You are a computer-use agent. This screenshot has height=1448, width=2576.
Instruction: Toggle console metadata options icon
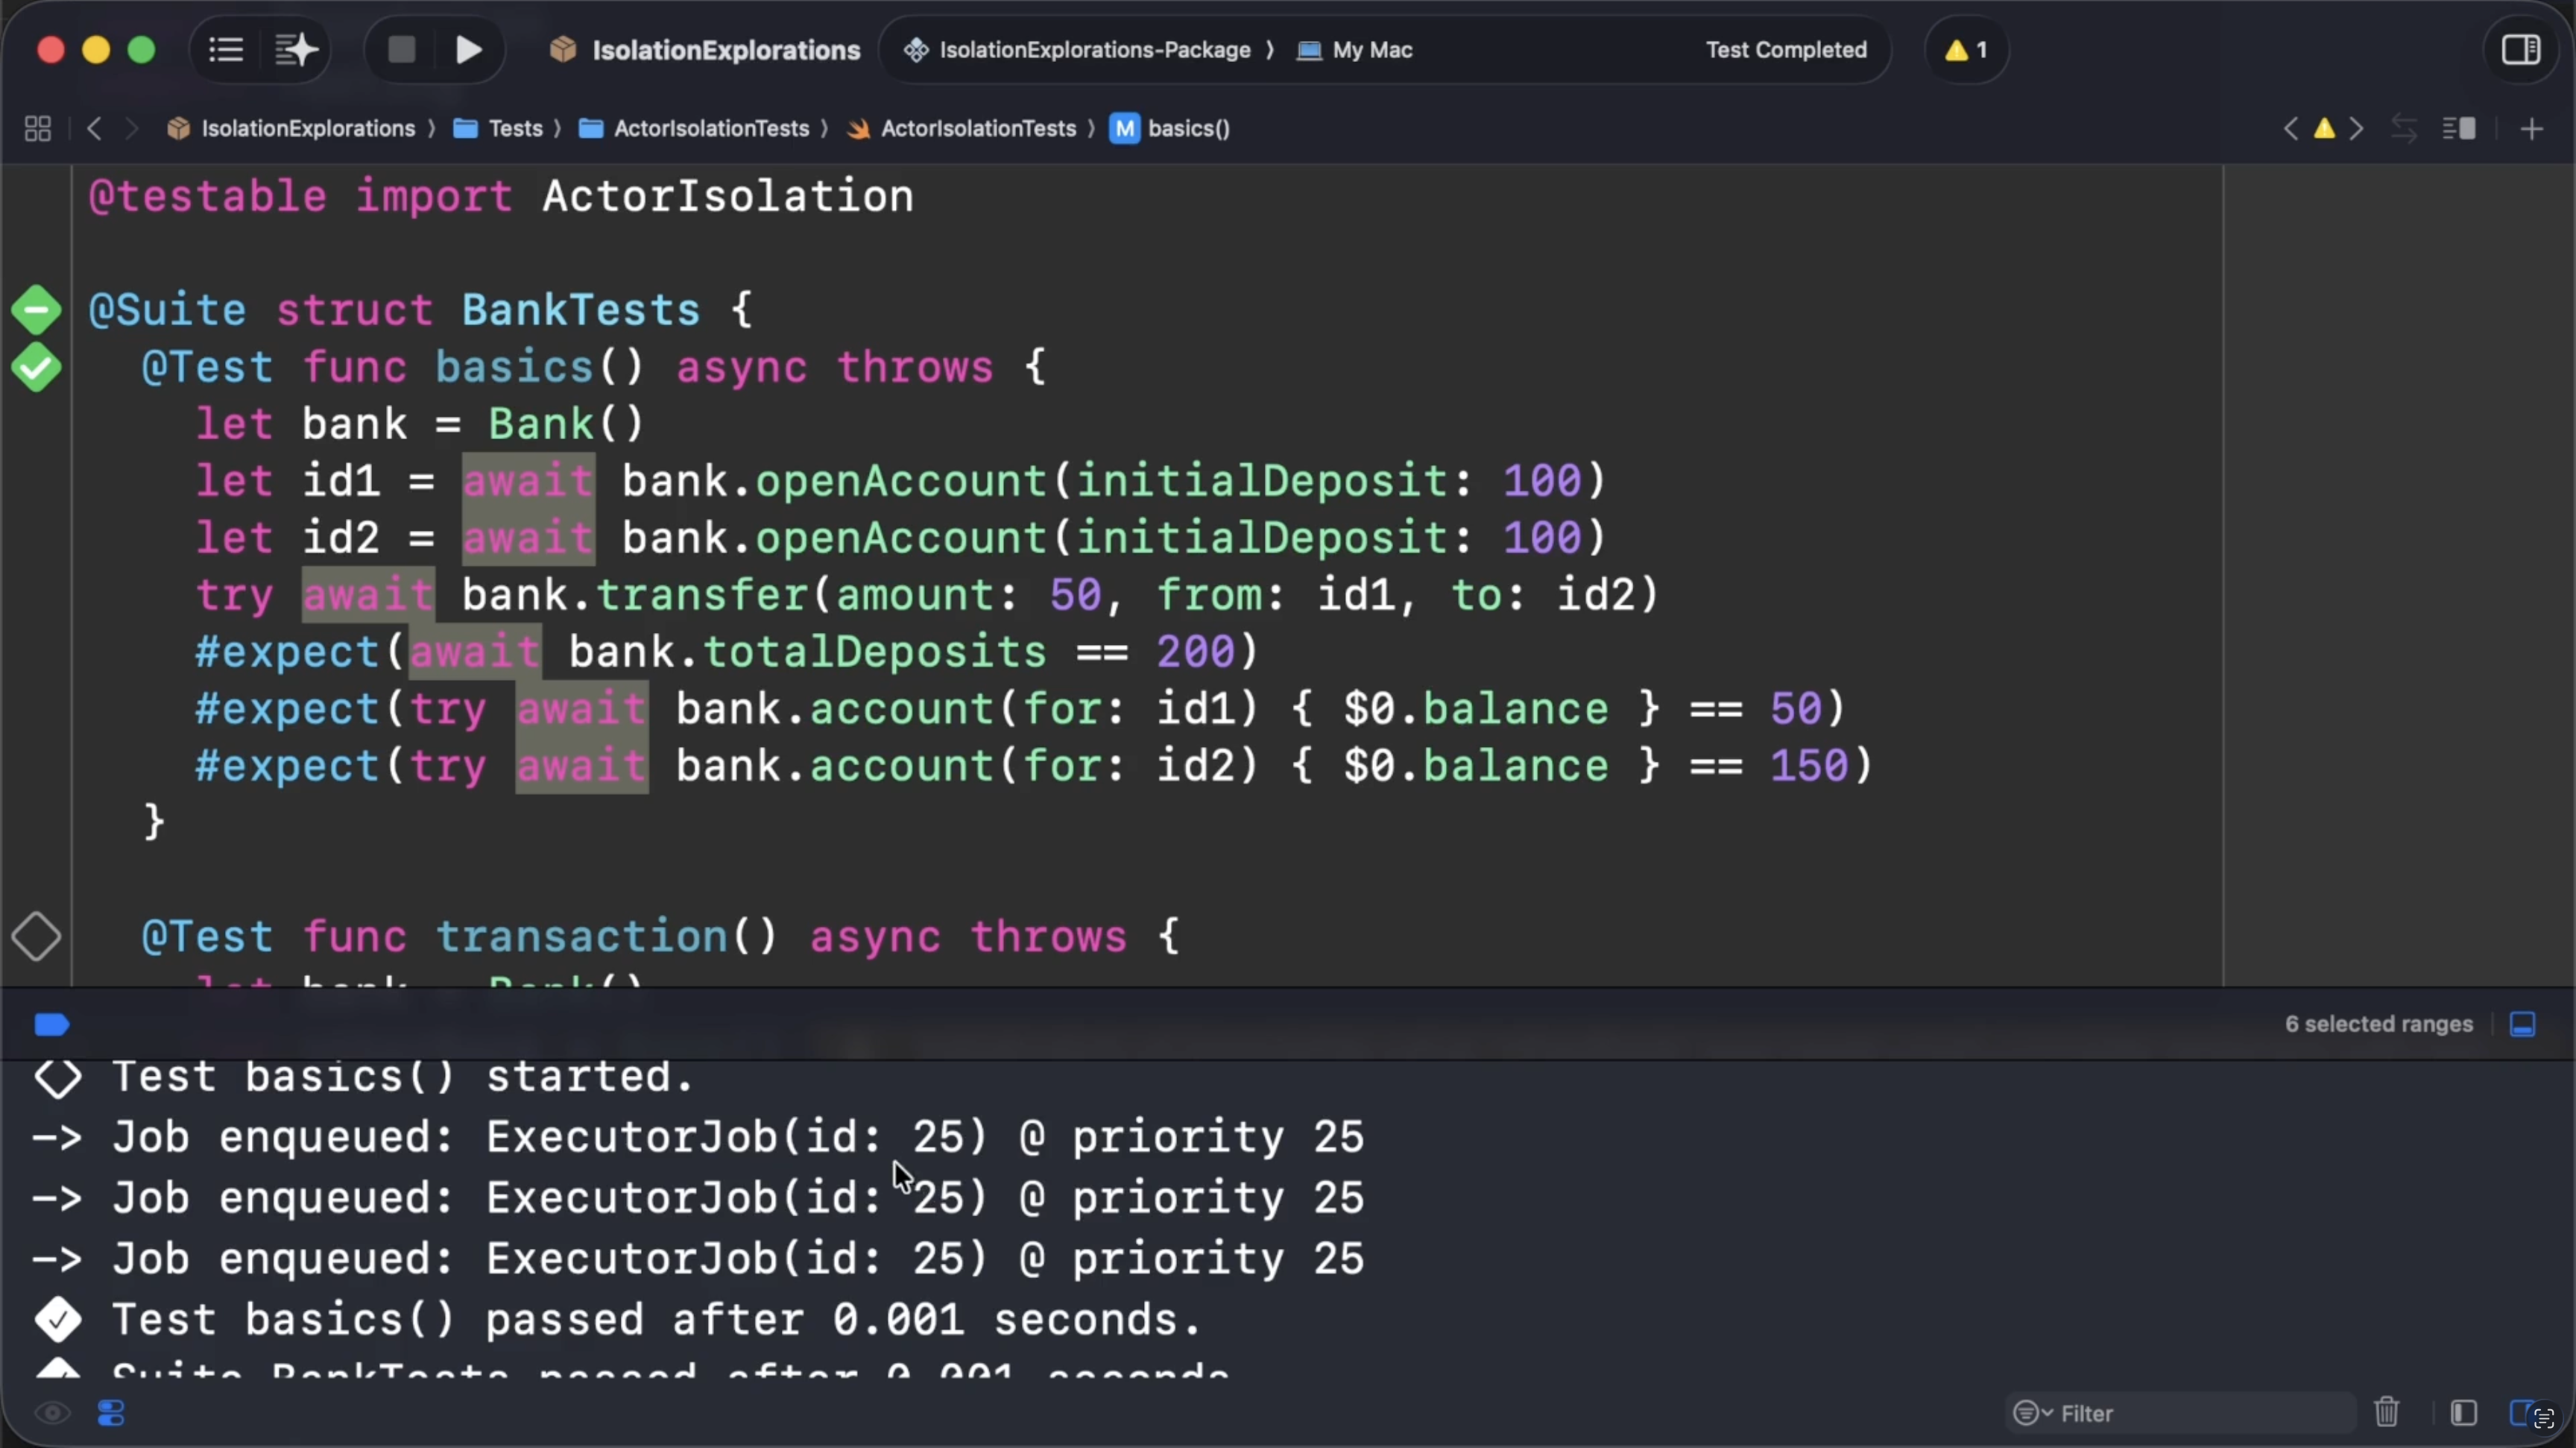click(111, 1413)
